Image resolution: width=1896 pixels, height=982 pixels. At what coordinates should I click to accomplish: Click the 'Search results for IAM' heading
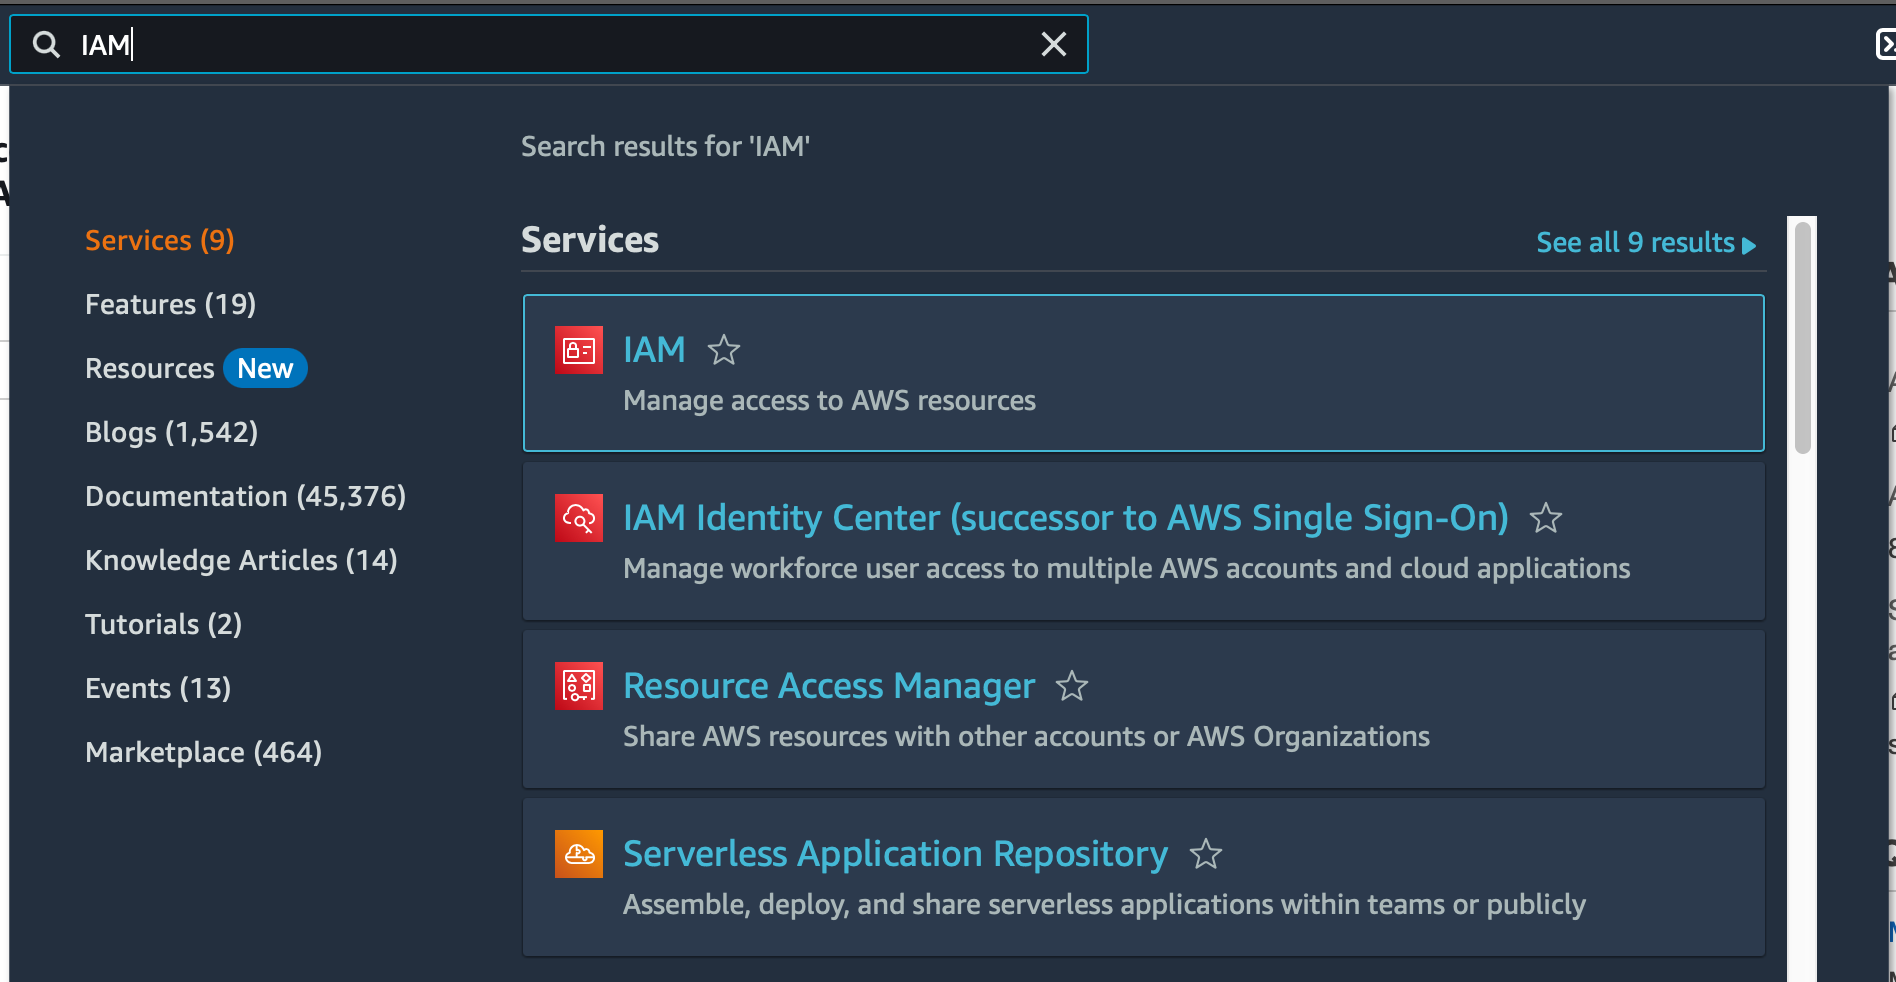665,146
